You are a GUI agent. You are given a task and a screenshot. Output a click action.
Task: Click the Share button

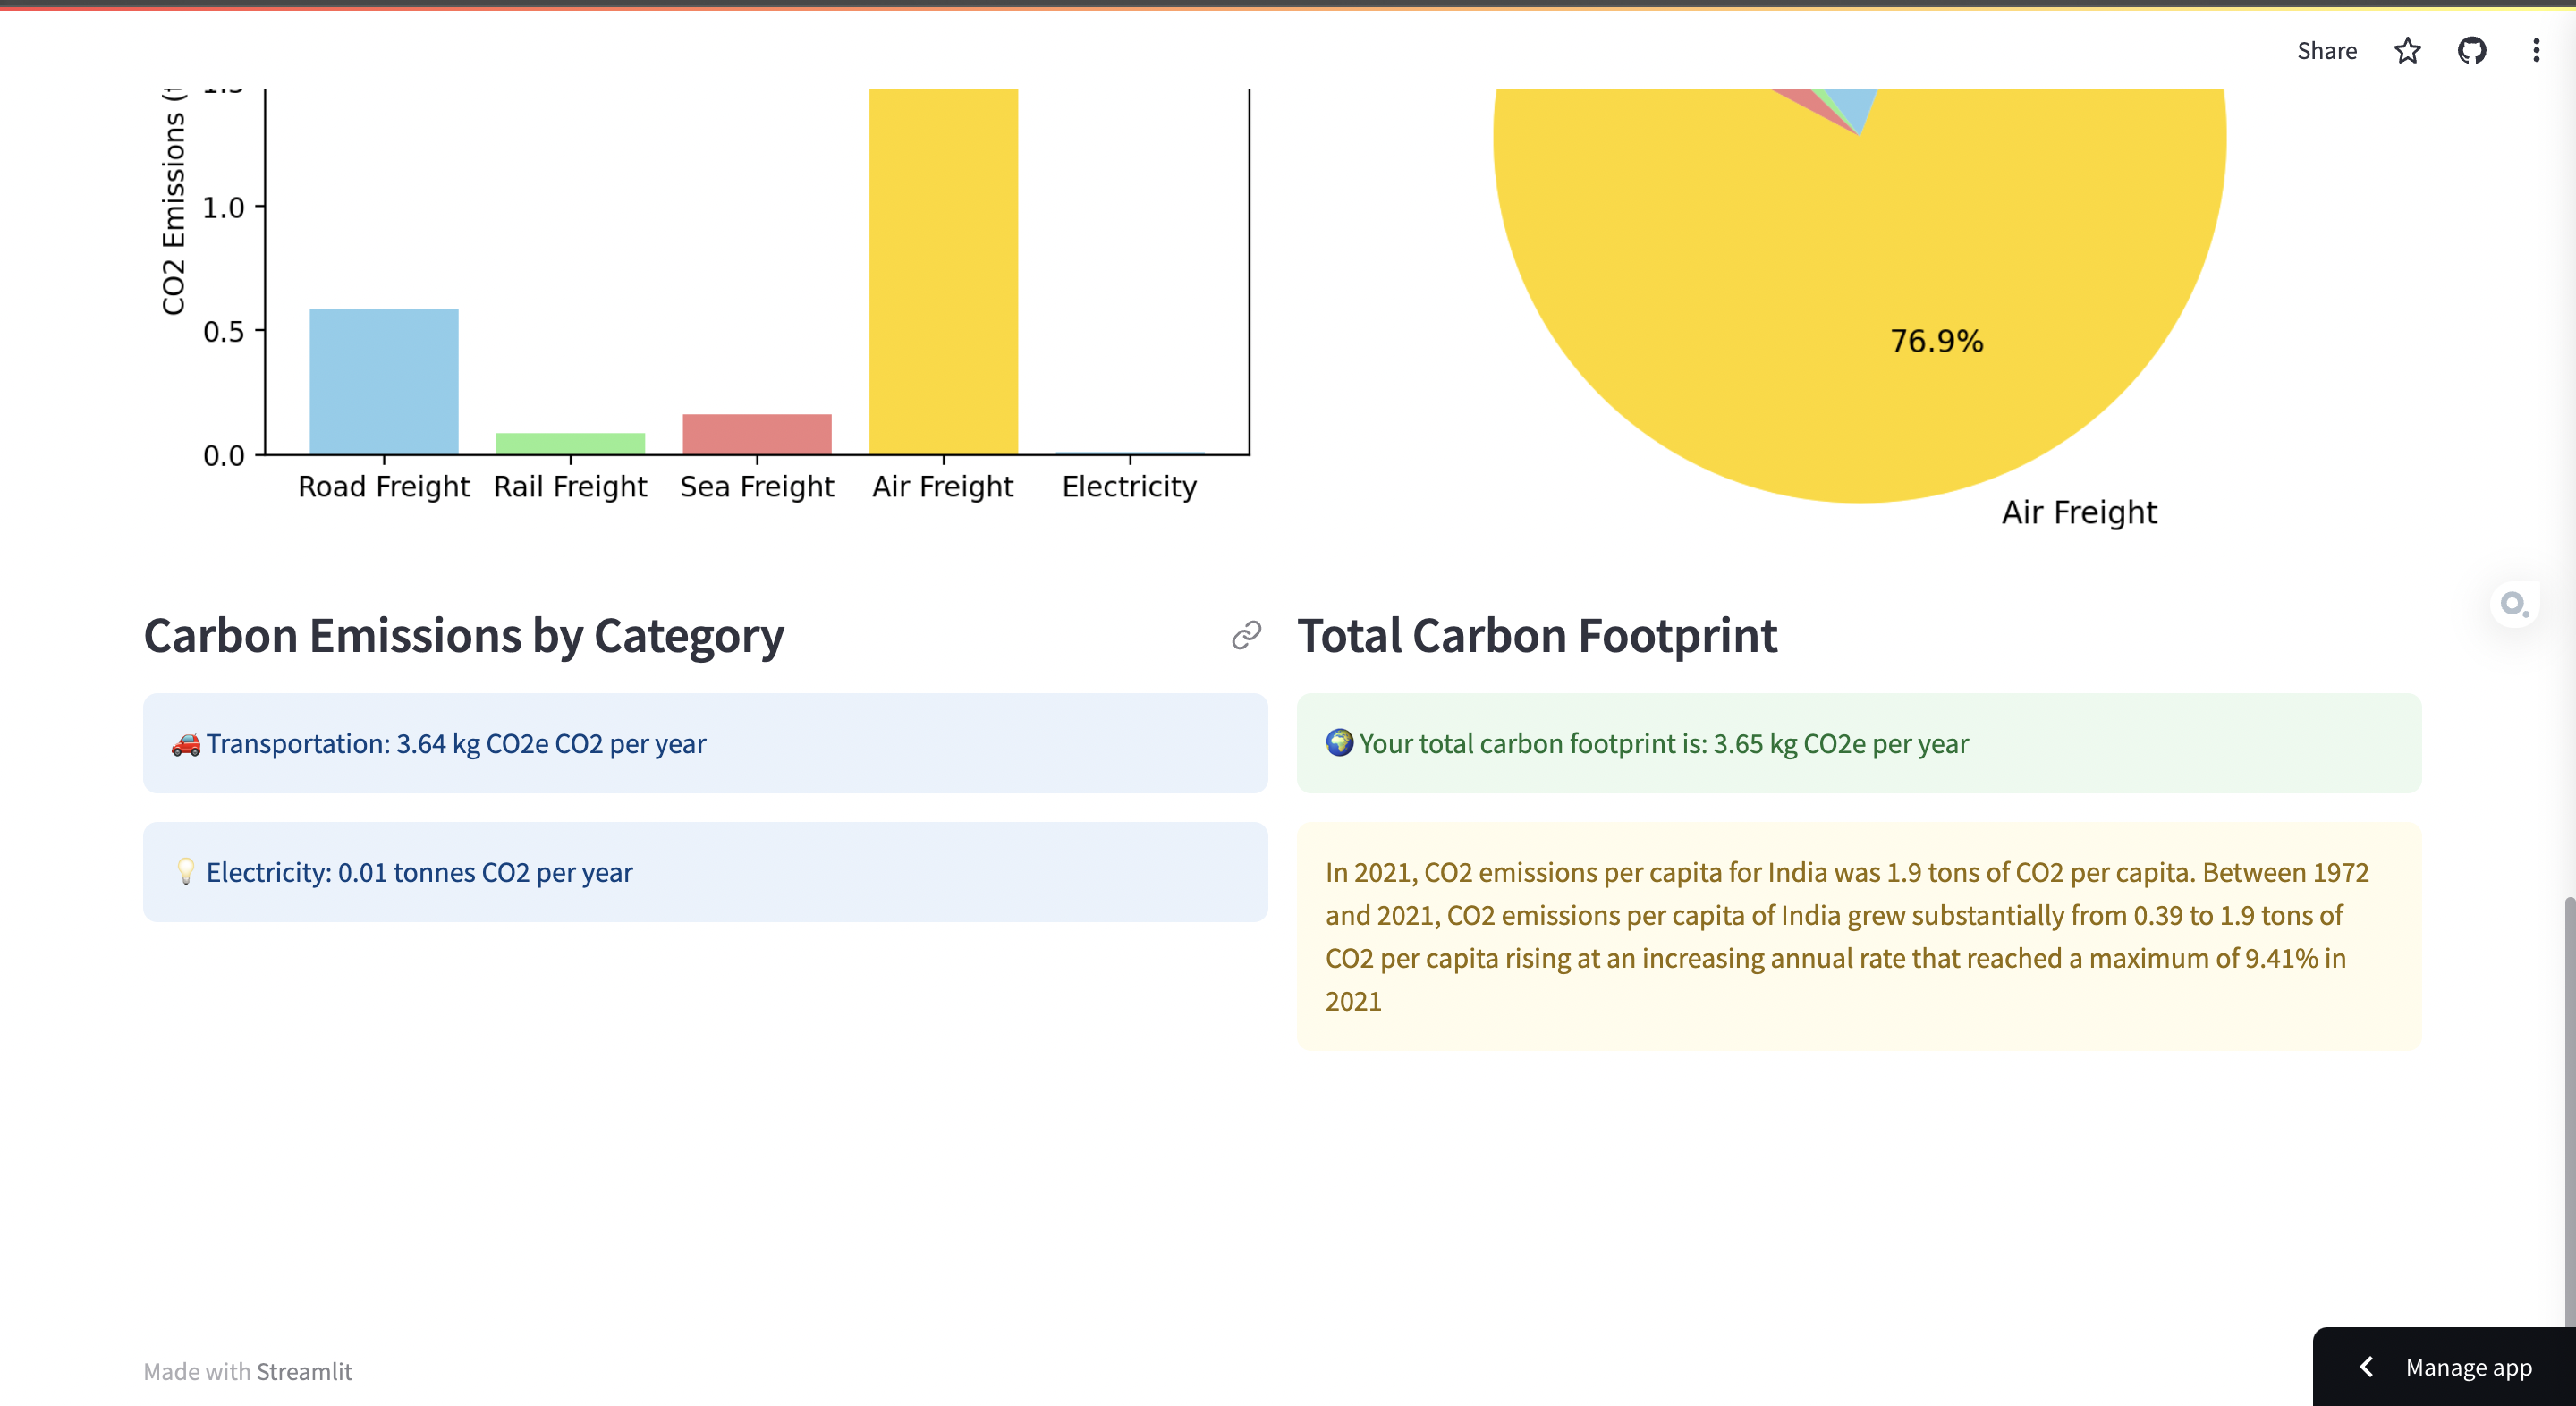2326,50
